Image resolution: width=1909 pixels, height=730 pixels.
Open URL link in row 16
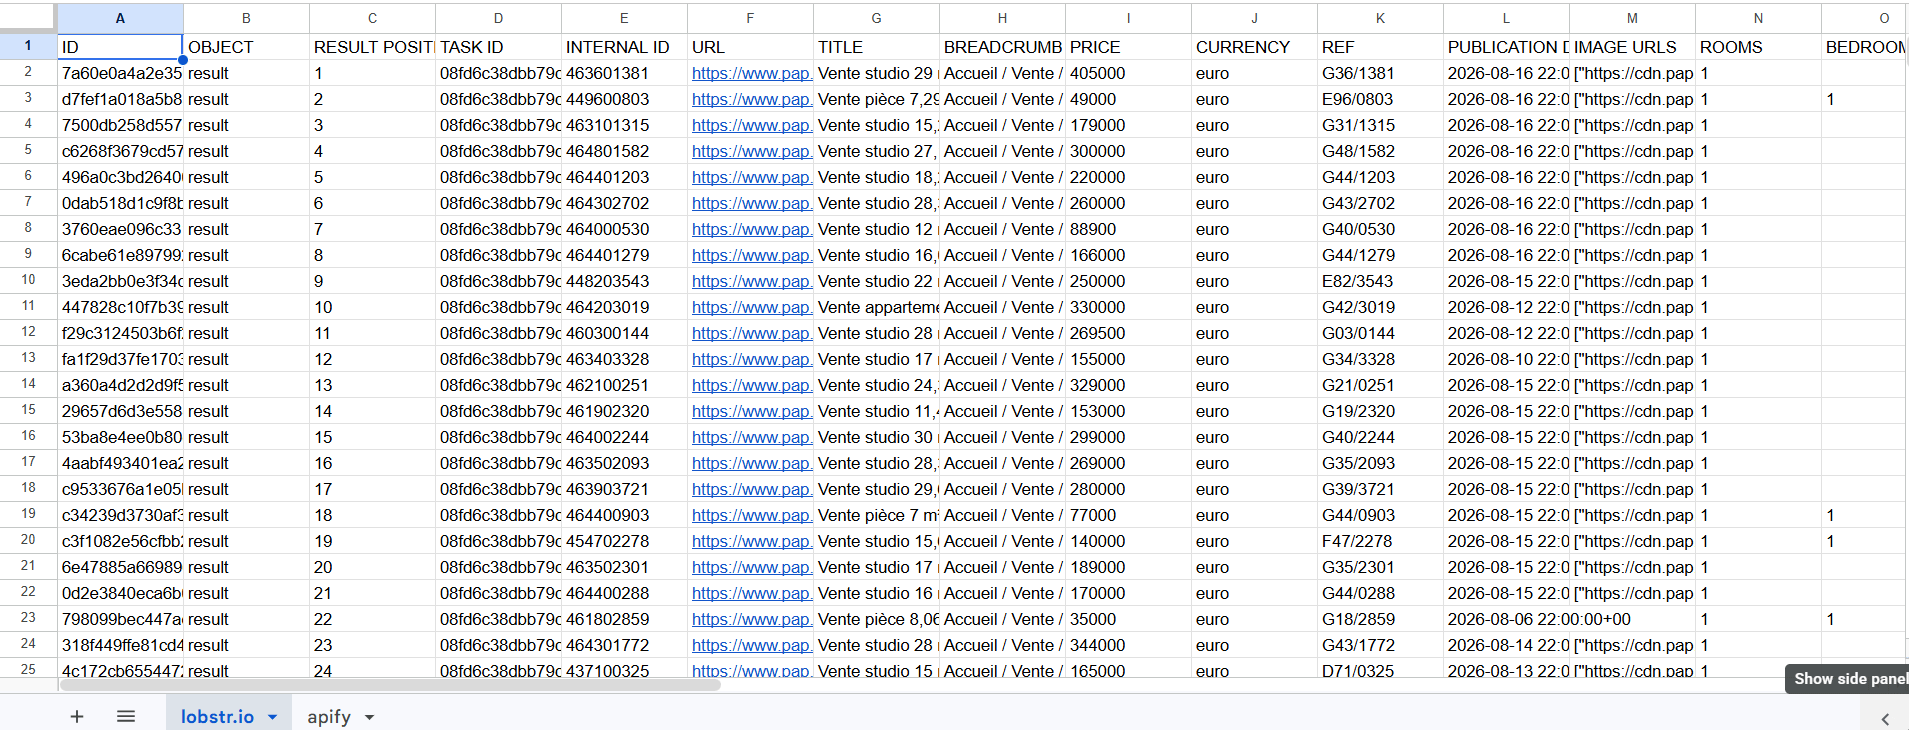[751, 437]
